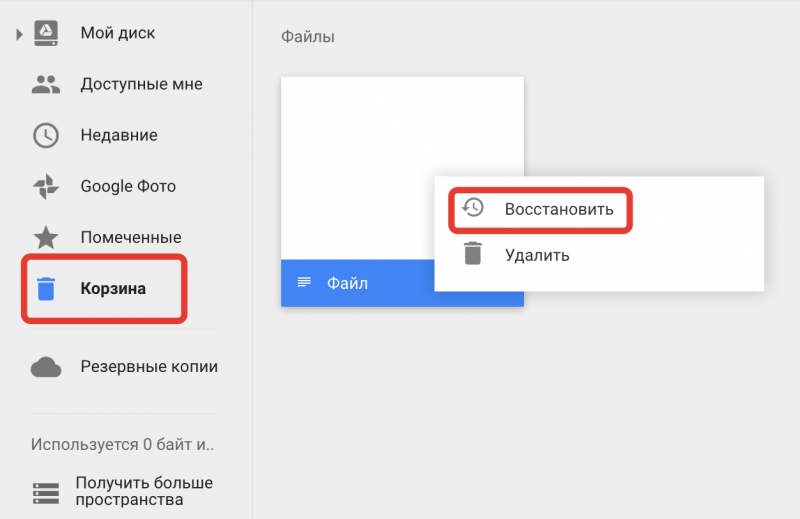This screenshot has height=519, width=800.
Task: Go to Недавние in the sidebar
Action: click(119, 136)
